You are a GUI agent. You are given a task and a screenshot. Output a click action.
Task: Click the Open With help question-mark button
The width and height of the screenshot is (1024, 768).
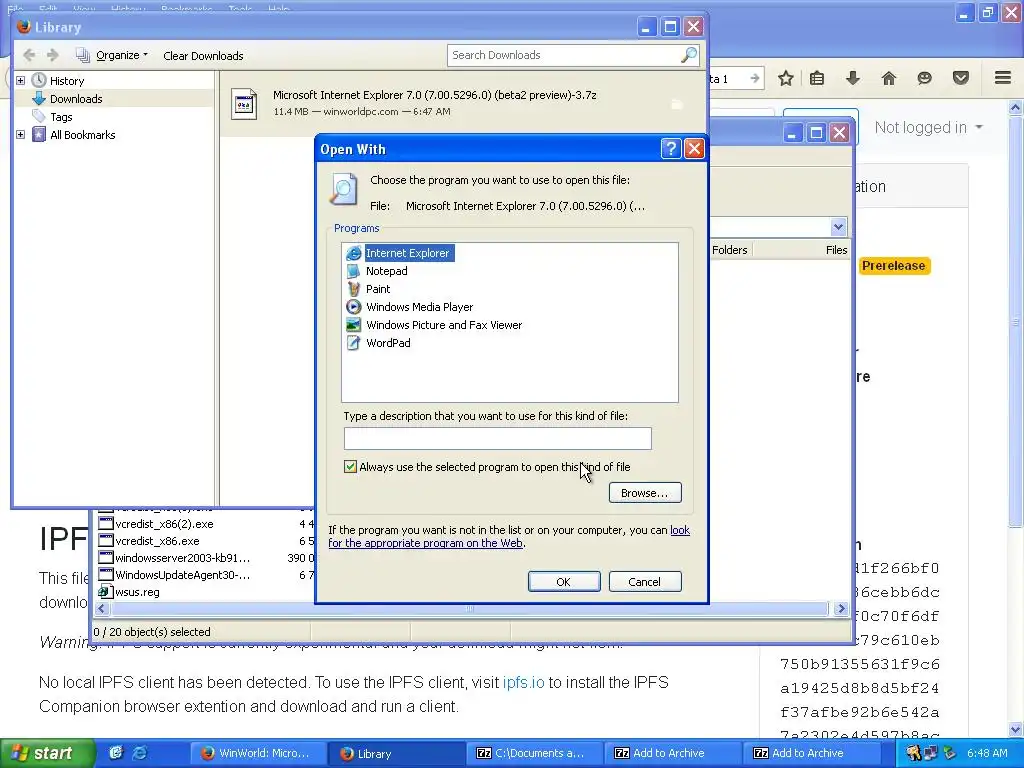(671, 149)
